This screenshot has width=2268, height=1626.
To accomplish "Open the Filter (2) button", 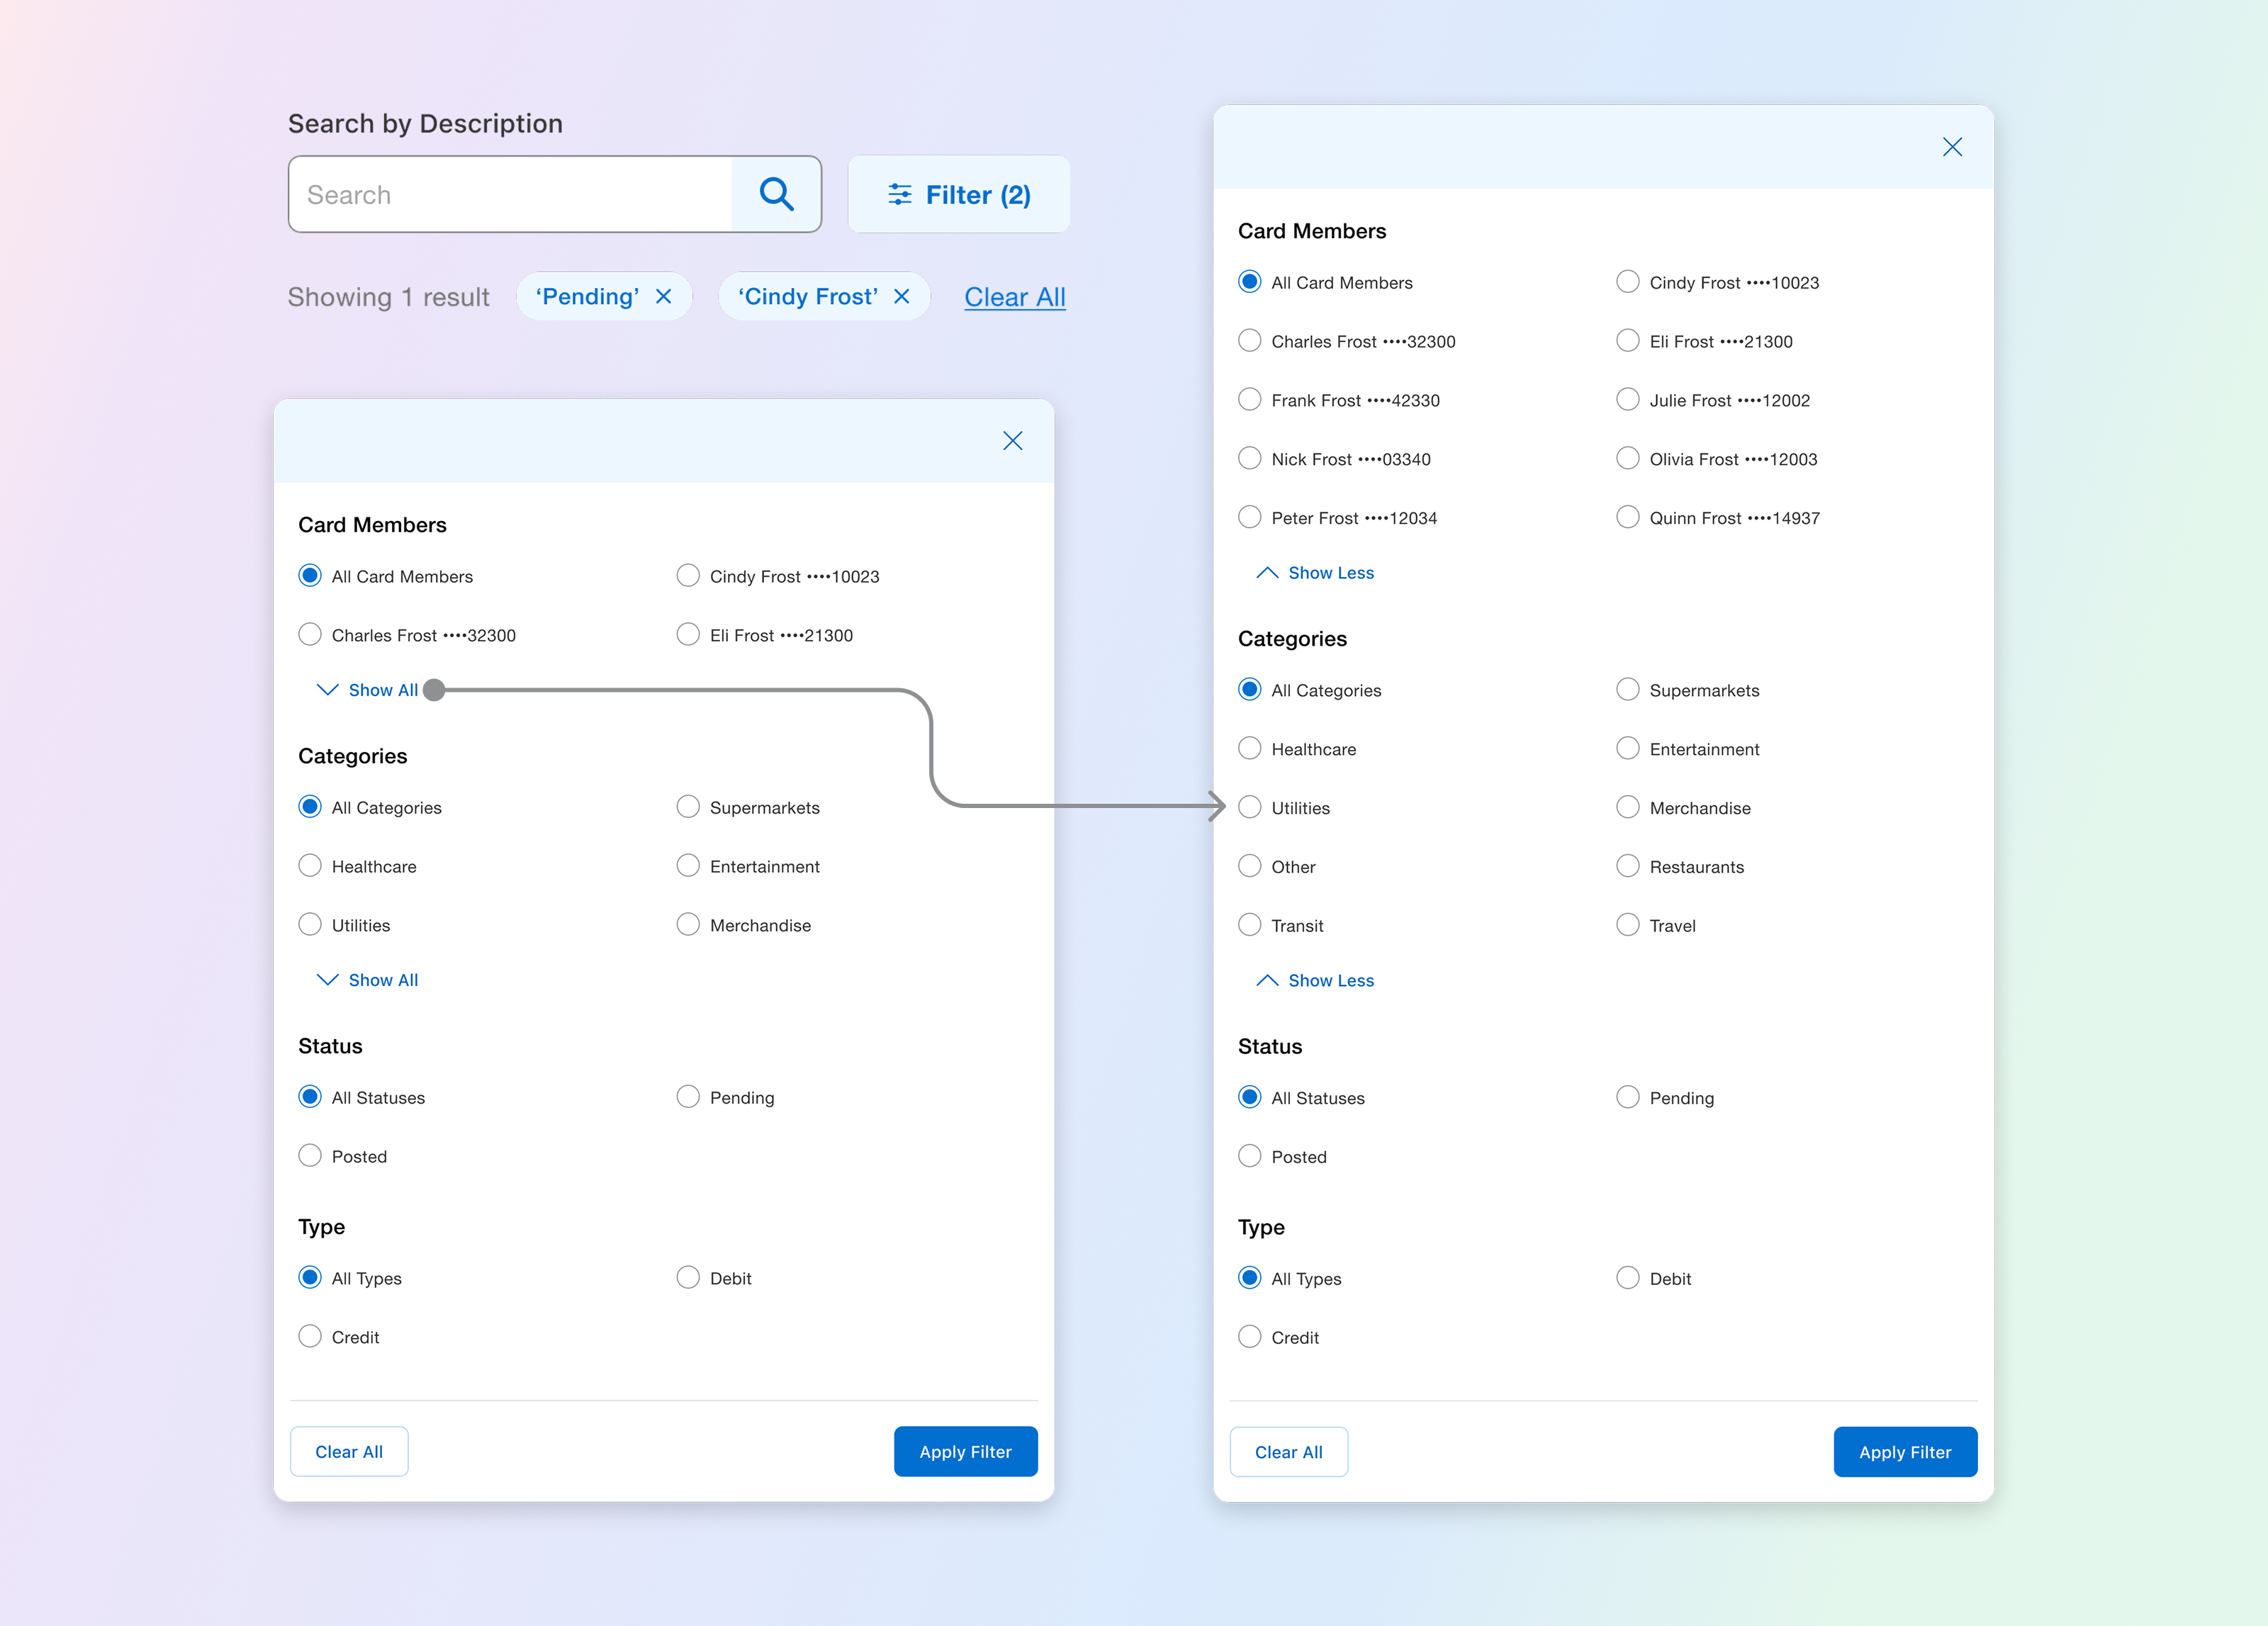I will point(959,194).
